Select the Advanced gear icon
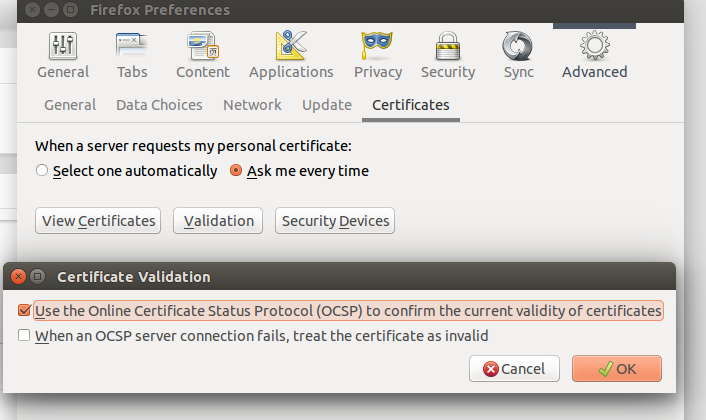Screen dimensions: 706x420 click(594, 47)
